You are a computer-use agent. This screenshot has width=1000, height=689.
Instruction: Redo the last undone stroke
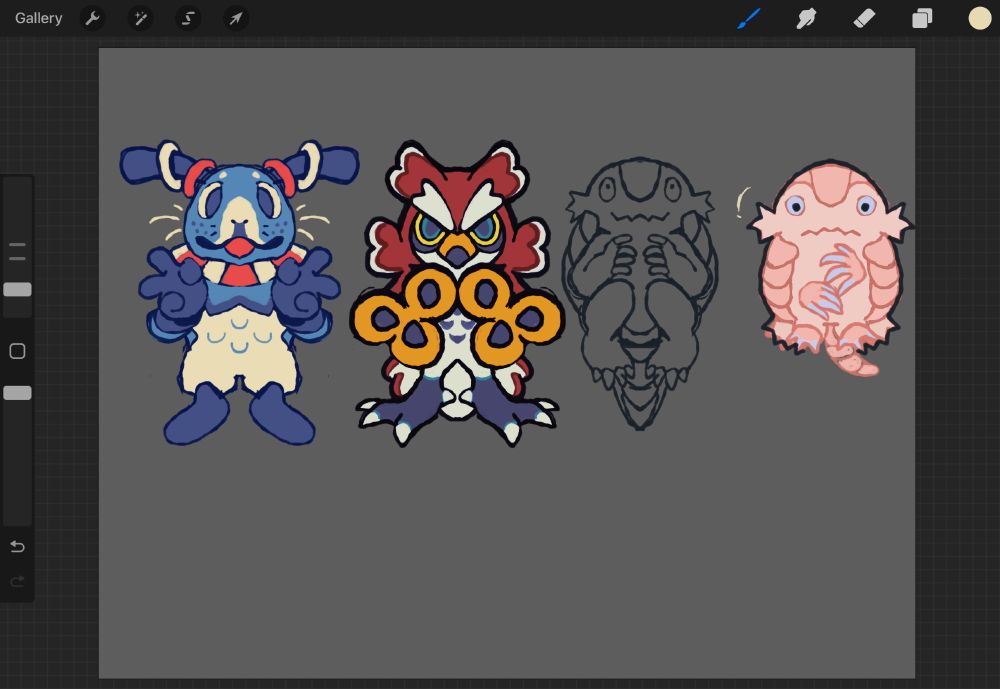click(x=17, y=581)
